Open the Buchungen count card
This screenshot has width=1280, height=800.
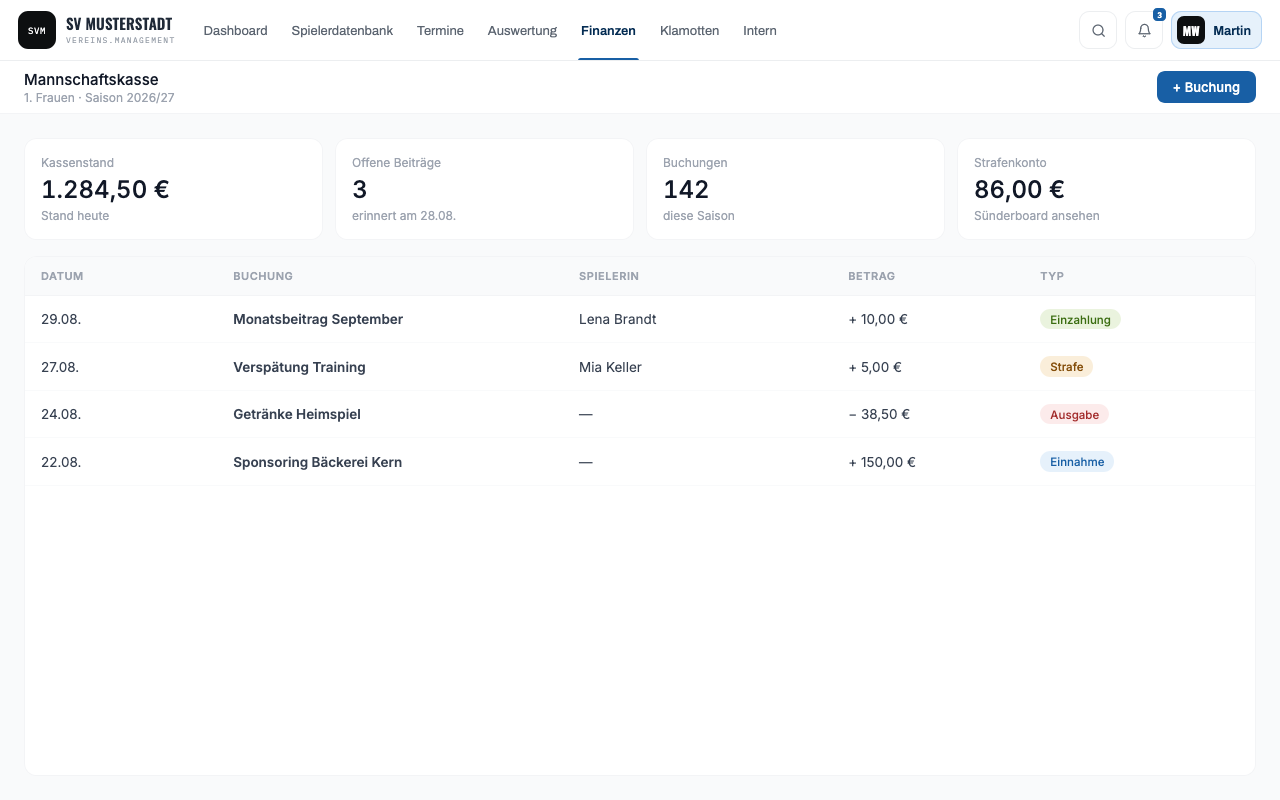(x=795, y=189)
